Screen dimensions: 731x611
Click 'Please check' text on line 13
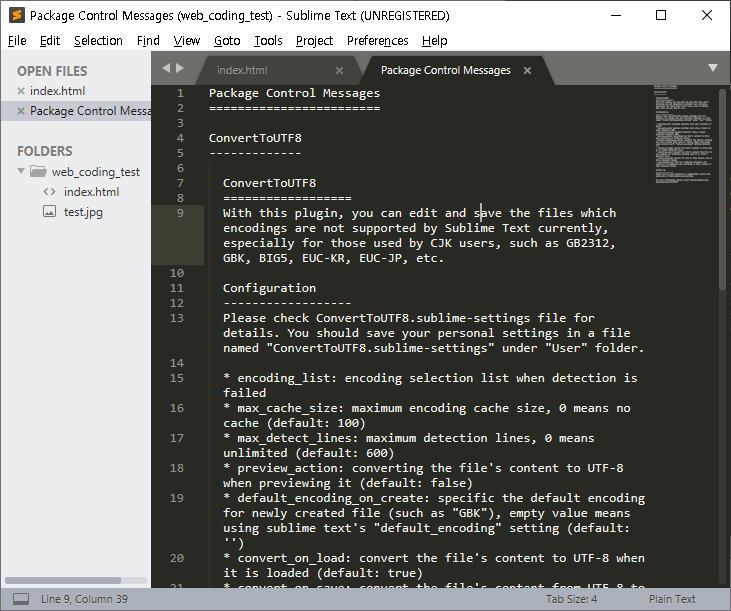266,318
